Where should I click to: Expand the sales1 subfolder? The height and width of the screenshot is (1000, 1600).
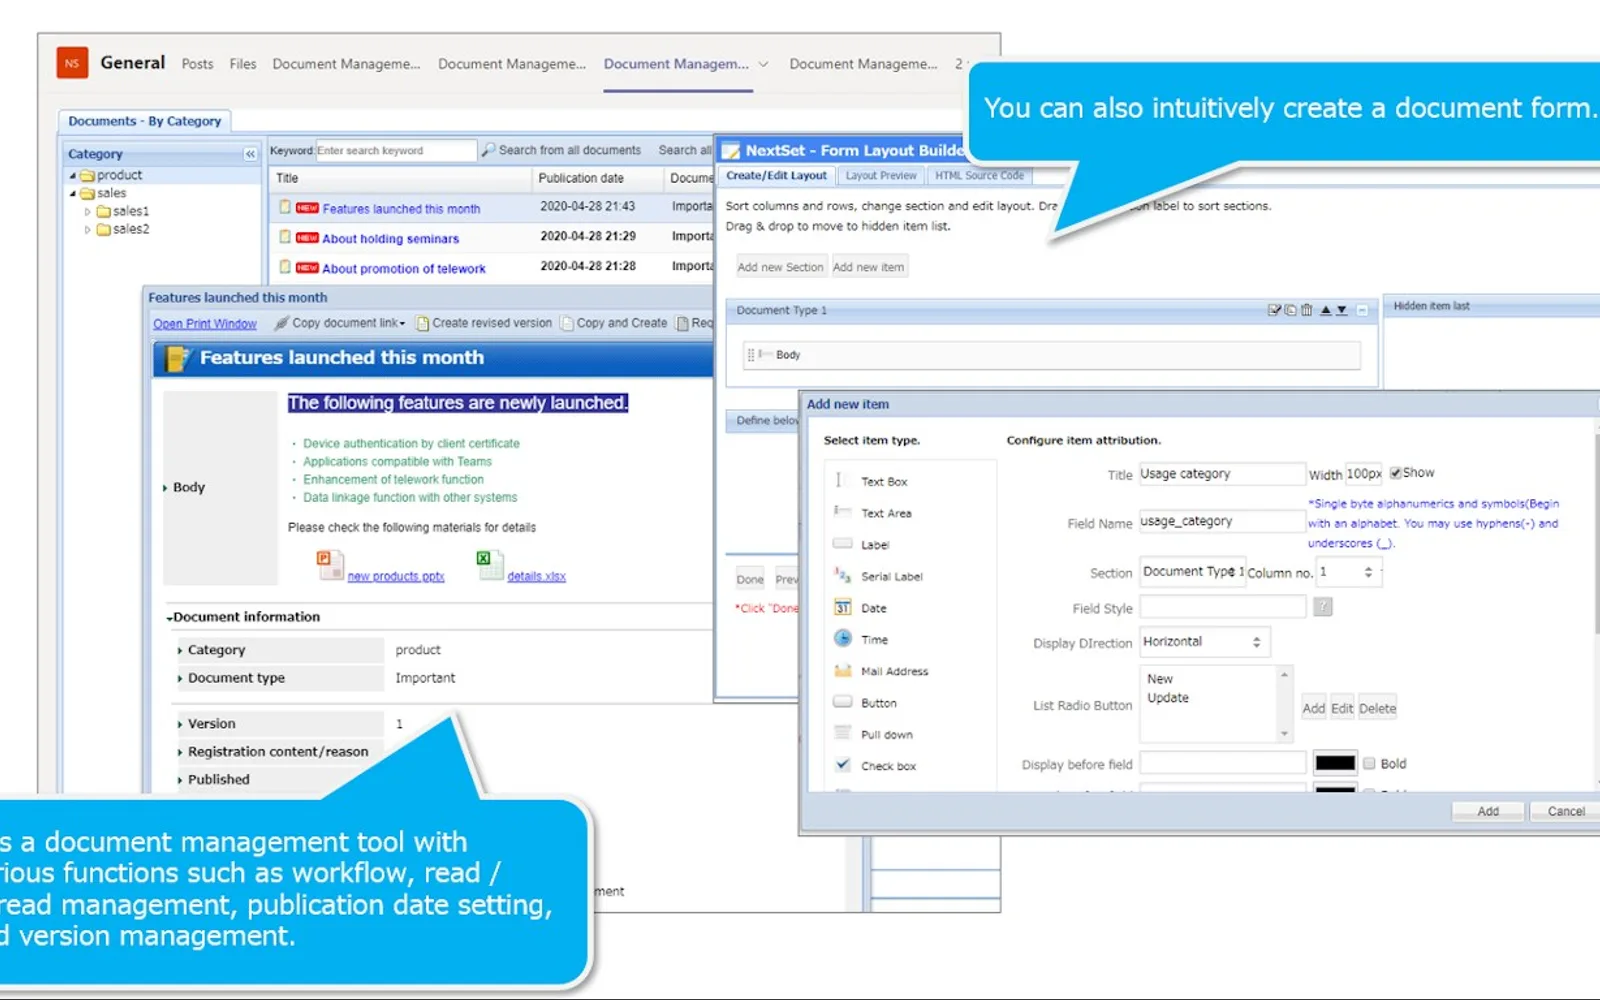click(x=88, y=212)
